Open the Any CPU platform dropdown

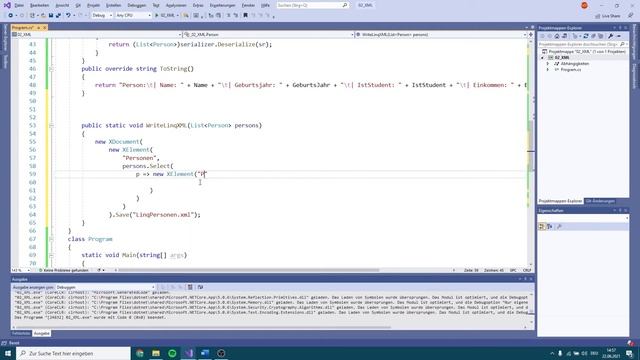click(x=133, y=16)
